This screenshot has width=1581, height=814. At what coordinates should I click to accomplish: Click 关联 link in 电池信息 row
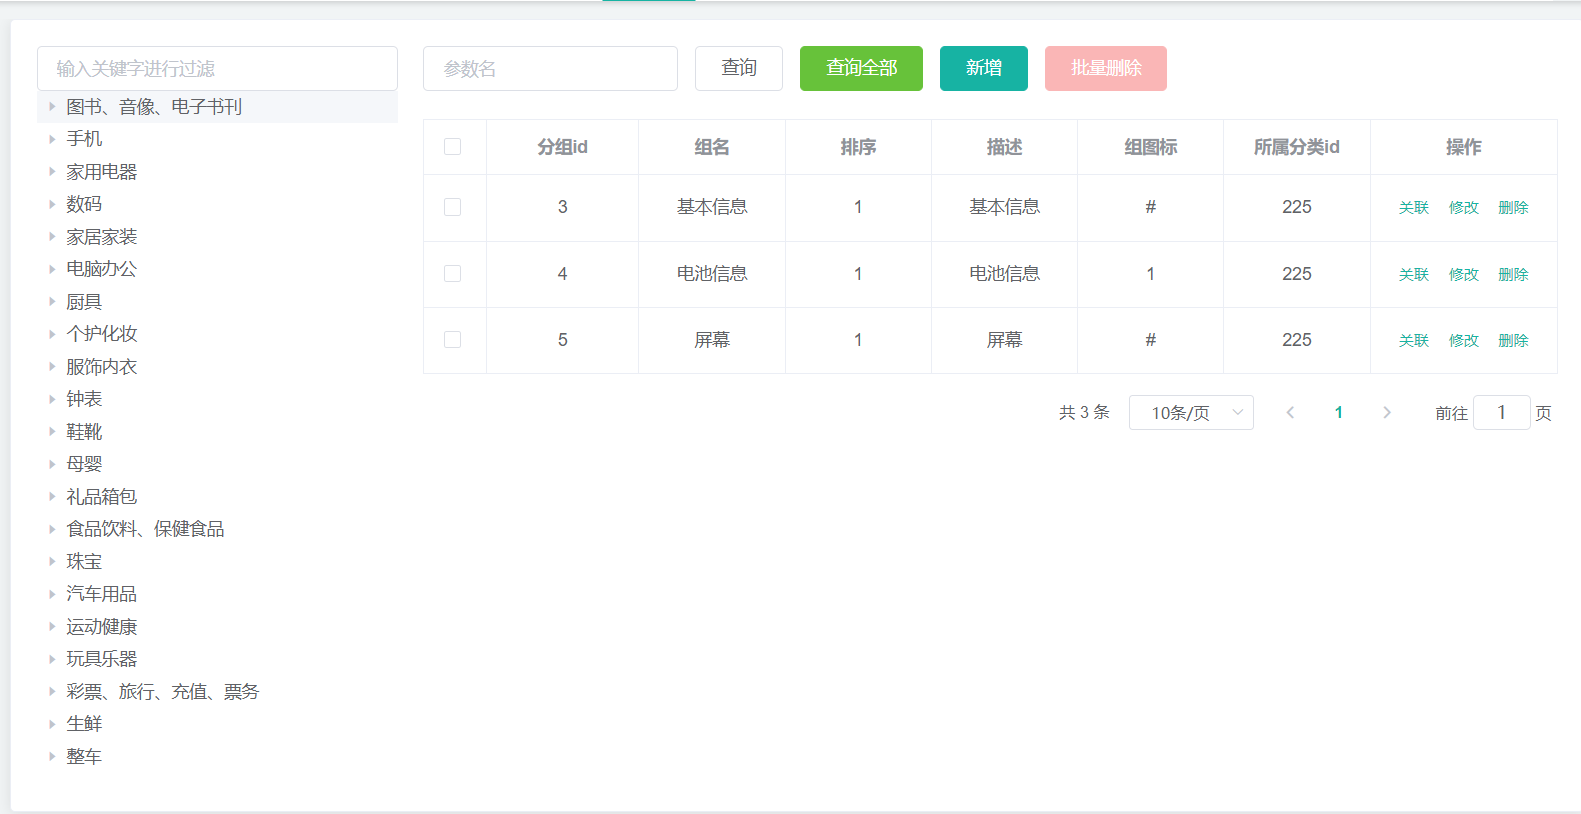tap(1414, 274)
